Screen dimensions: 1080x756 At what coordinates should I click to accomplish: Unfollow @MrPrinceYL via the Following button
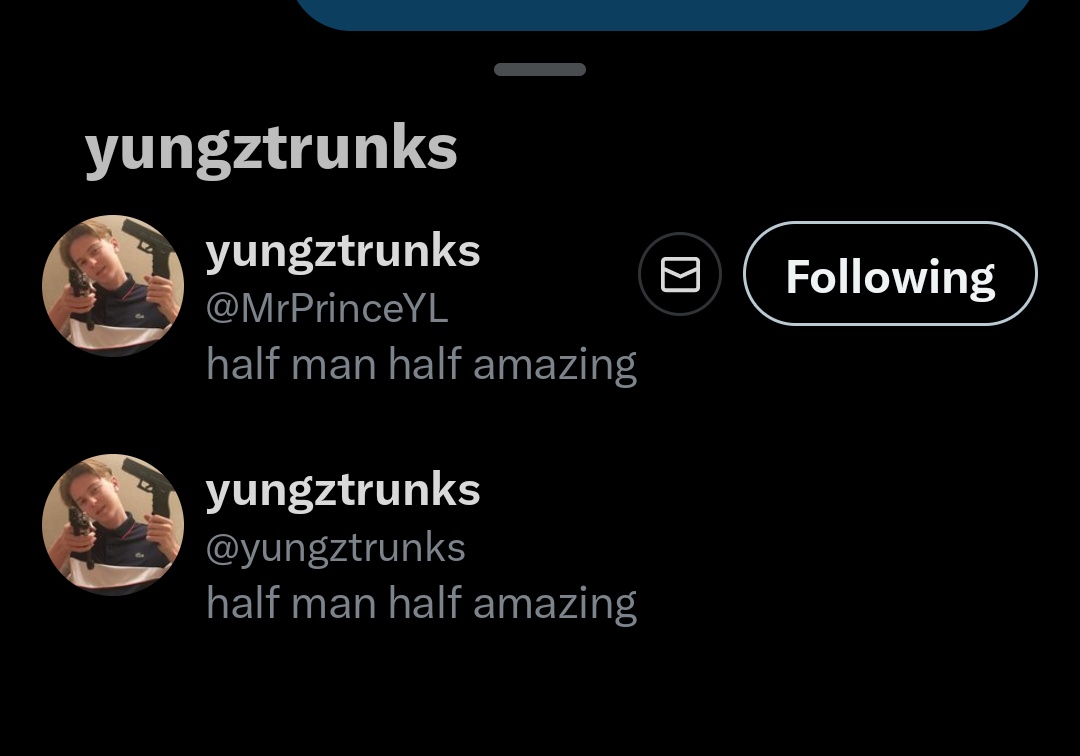pyautogui.click(x=890, y=274)
